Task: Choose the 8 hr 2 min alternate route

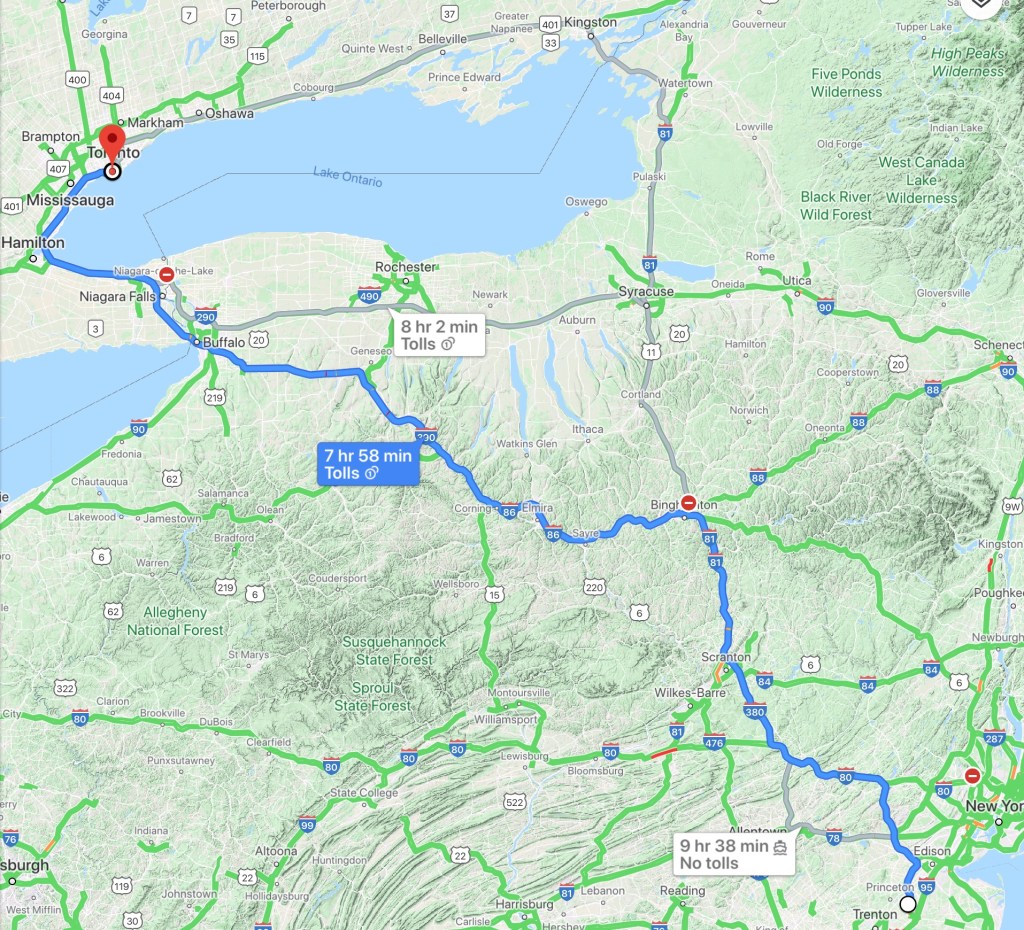Action: [439, 335]
